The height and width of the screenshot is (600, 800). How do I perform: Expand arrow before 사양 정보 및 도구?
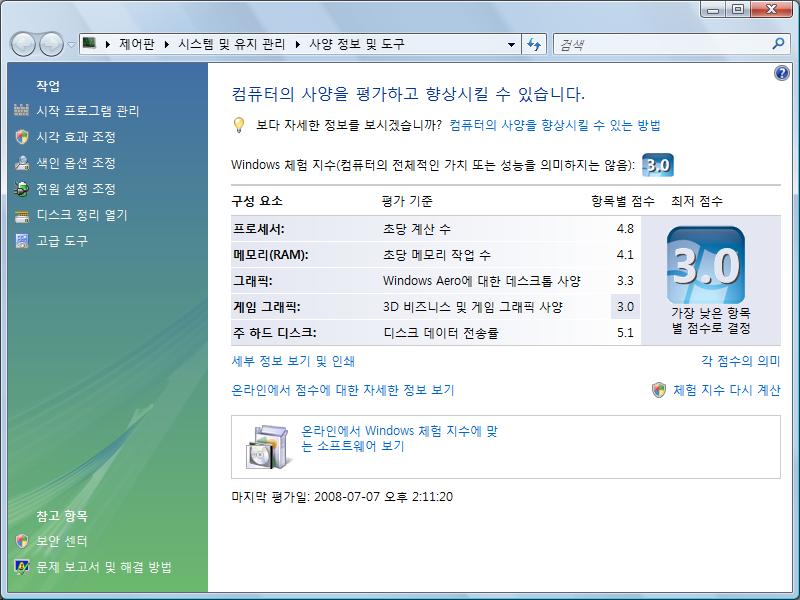(x=298, y=44)
